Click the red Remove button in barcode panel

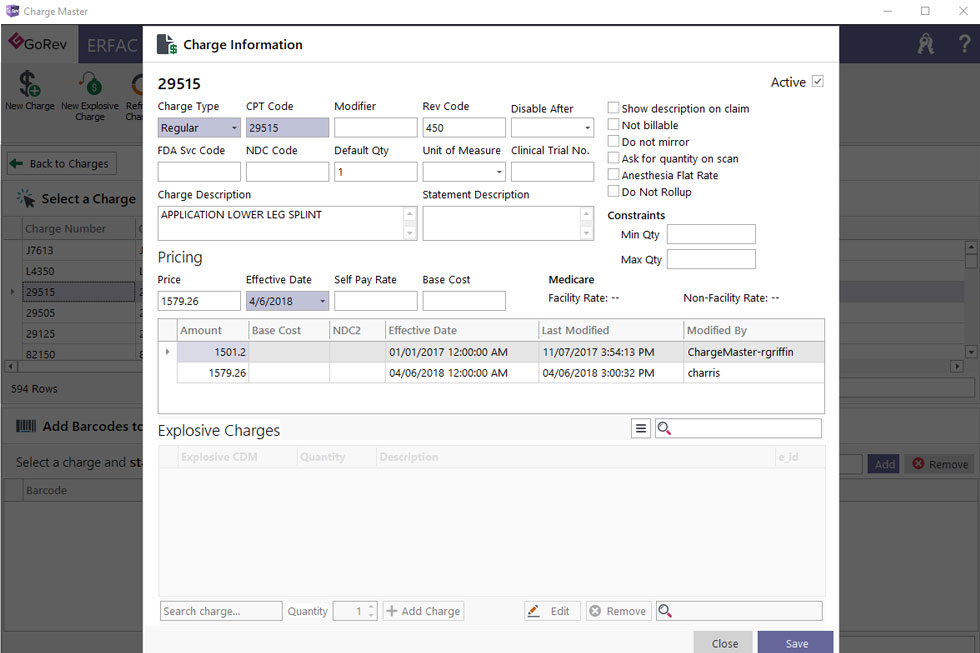click(940, 464)
